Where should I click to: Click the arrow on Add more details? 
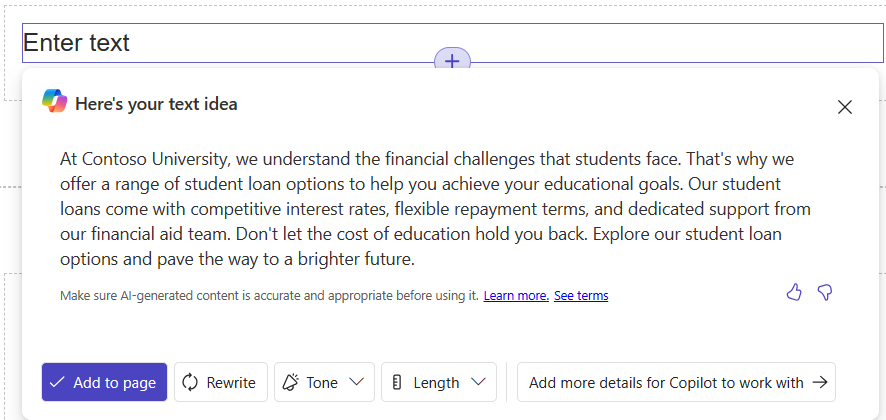click(x=820, y=382)
